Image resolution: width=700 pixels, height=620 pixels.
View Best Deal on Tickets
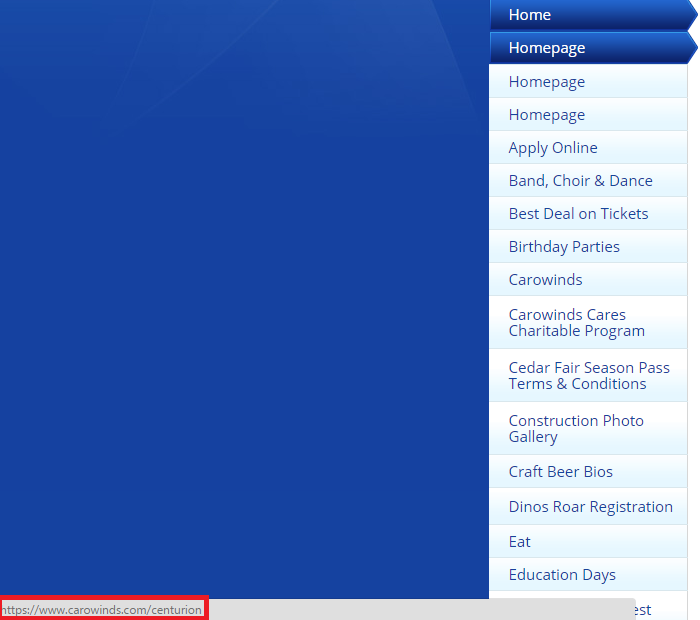point(578,214)
